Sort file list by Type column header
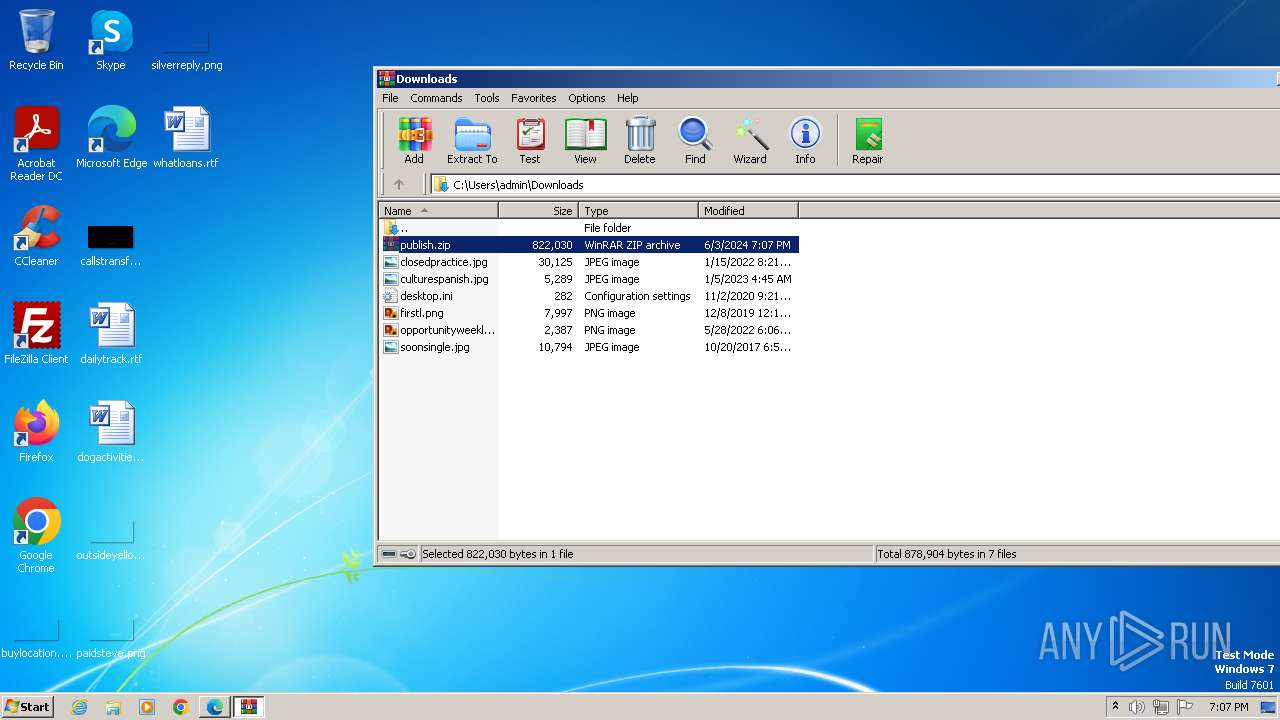This screenshot has height=720, width=1280. click(x=638, y=210)
